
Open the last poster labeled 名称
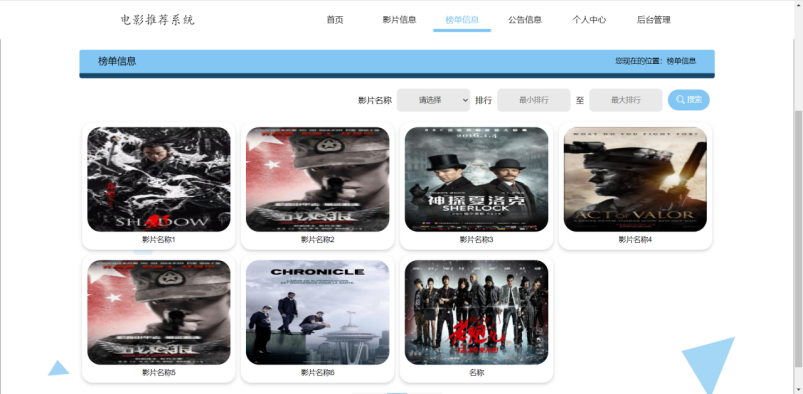click(476, 312)
